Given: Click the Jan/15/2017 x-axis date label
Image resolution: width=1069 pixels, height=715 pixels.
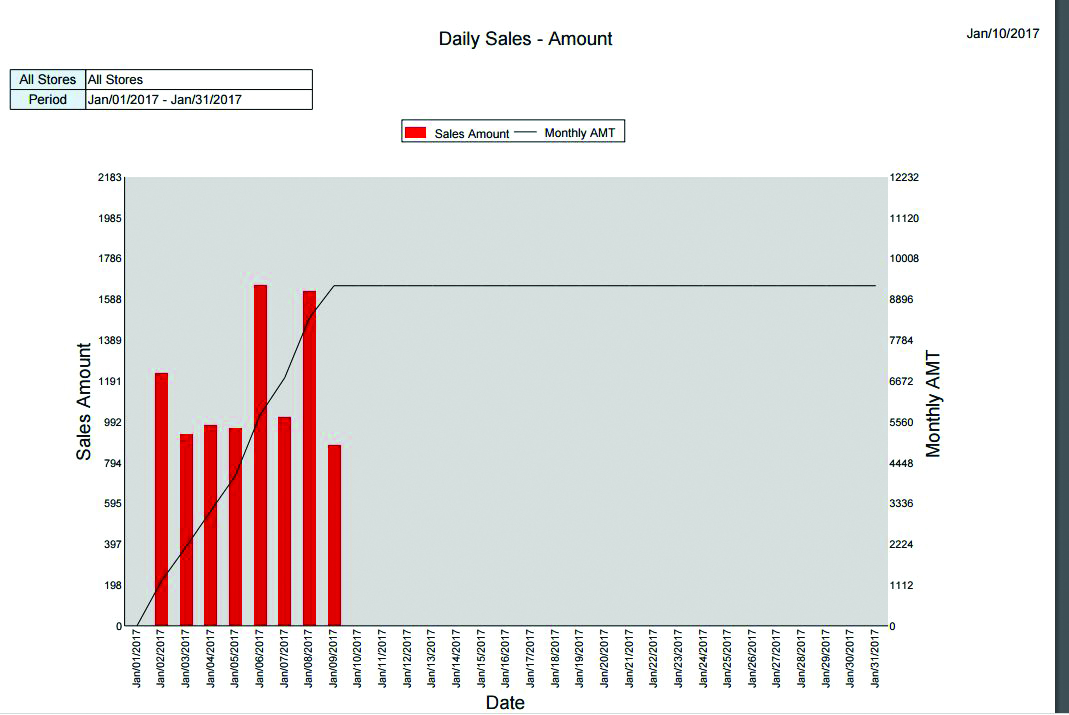Looking at the screenshot, I should tap(481, 658).
